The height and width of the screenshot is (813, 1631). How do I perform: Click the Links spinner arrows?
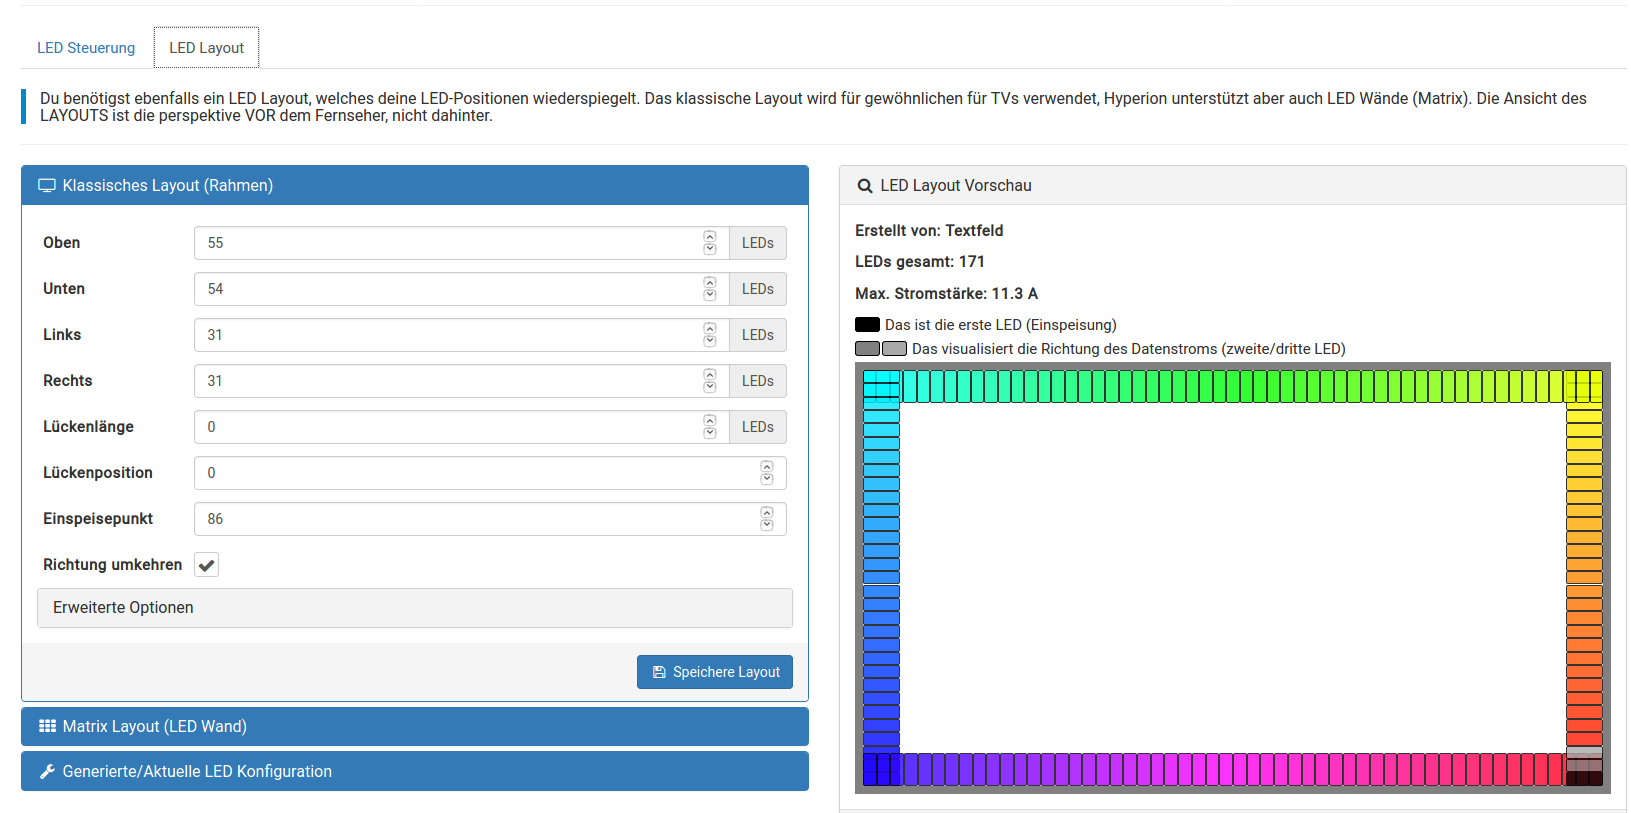coord(710,335)
